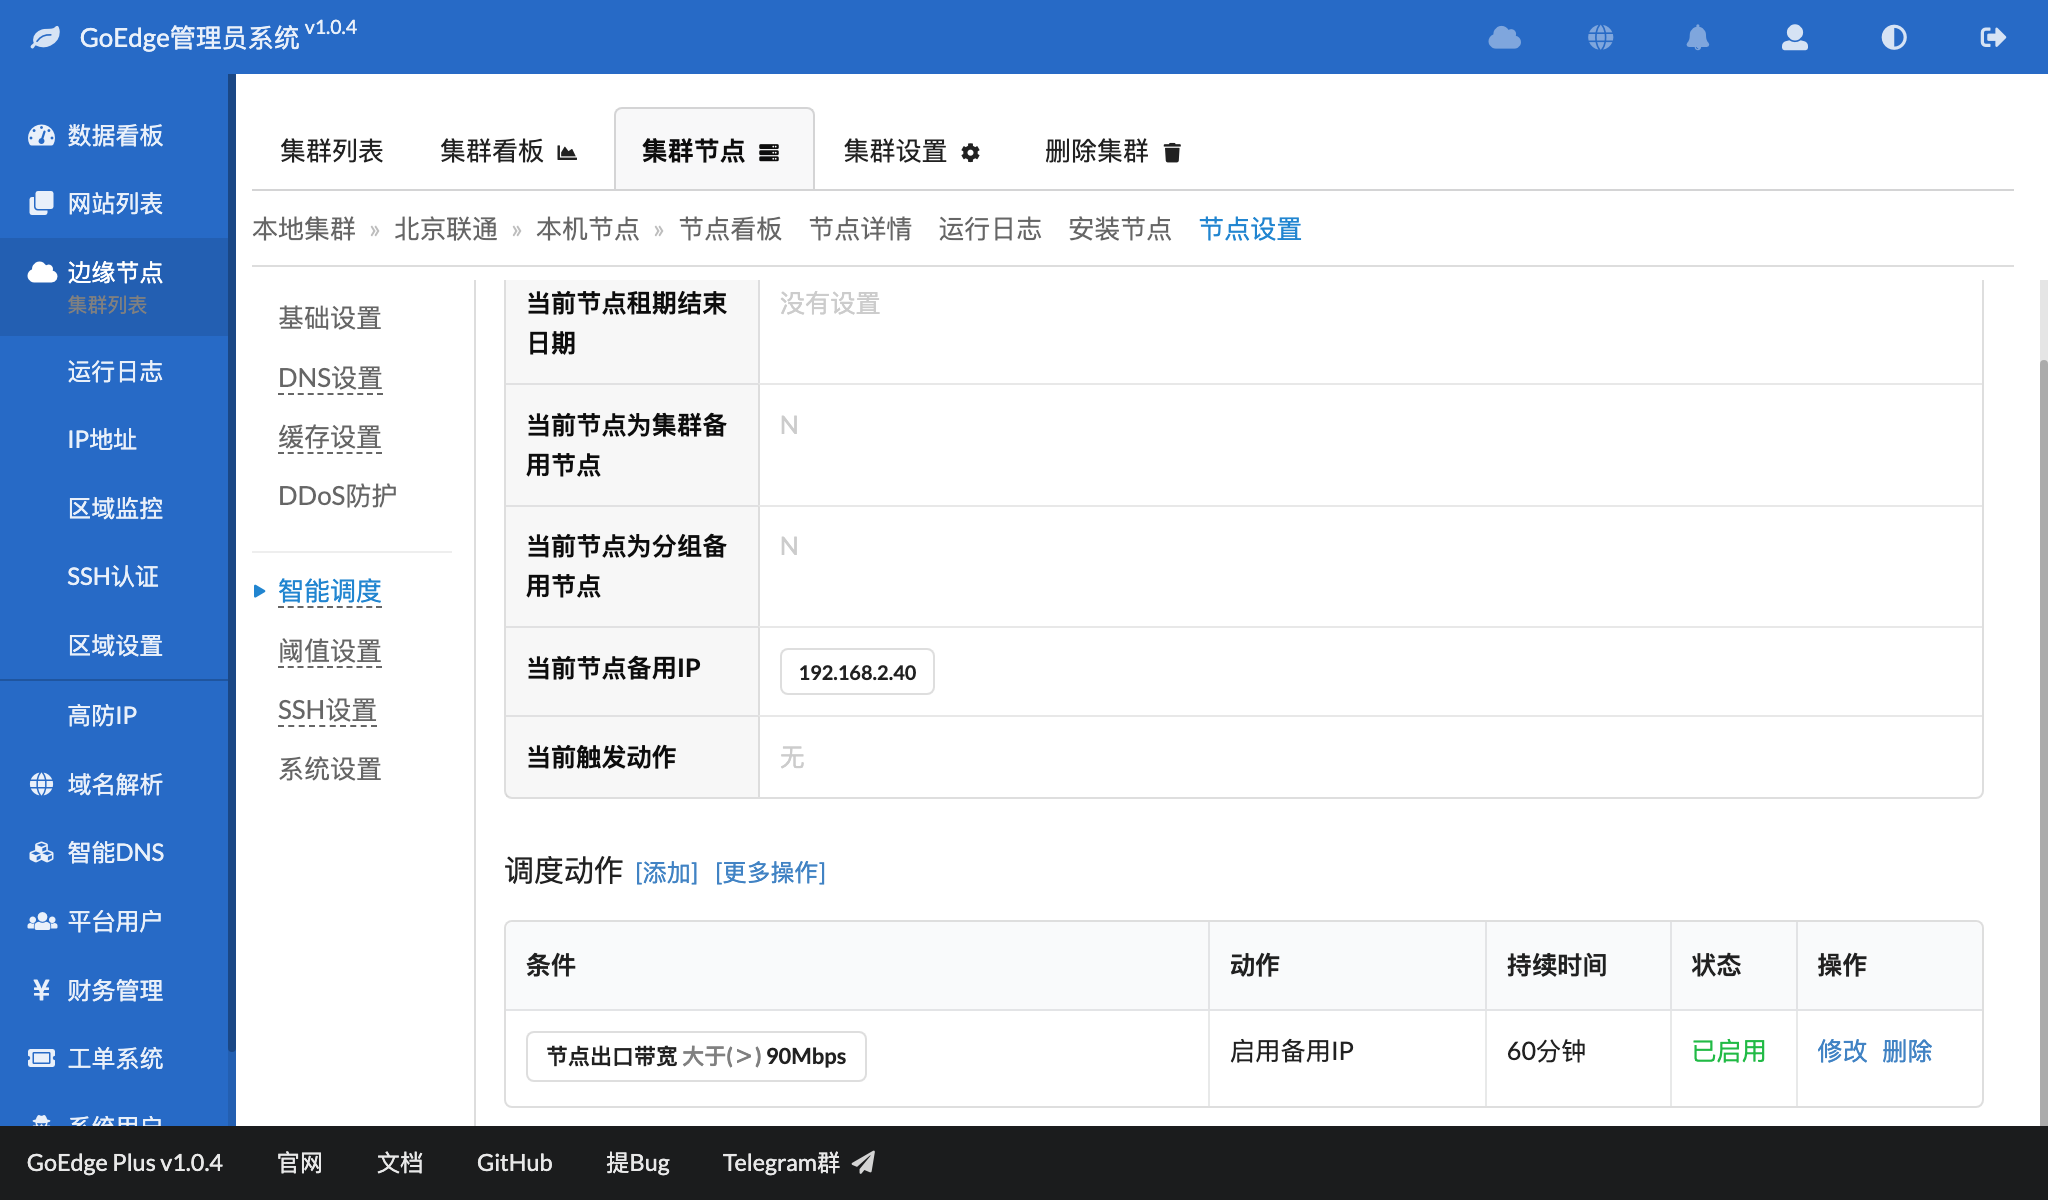
Task: Click the logout icon
Action: coord(1993,38)
